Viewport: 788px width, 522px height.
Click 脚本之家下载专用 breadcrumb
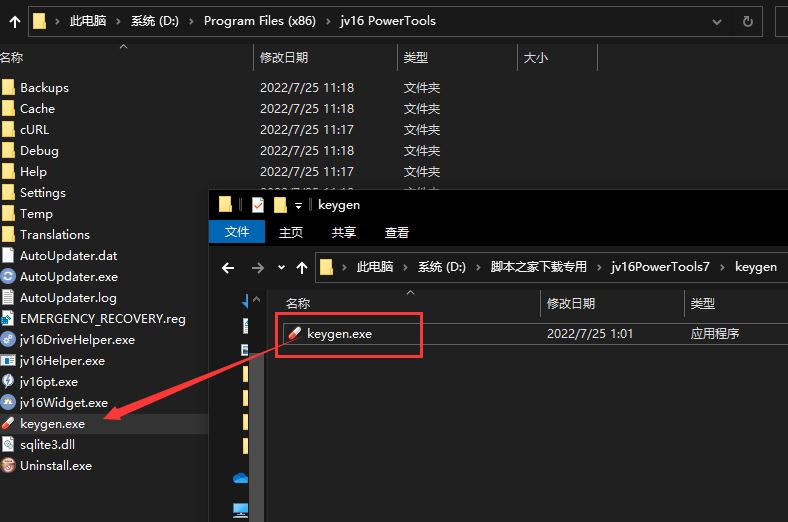click(x=538, y=267)
